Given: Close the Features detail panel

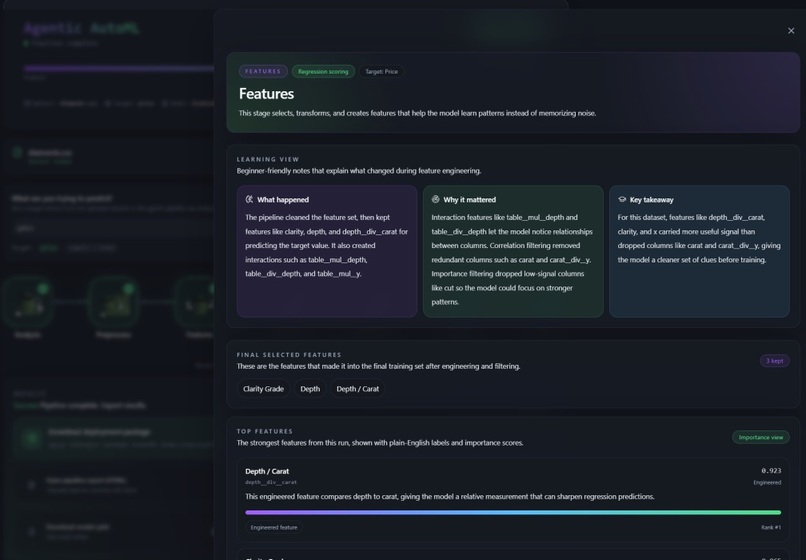Looking at the screenshot, I should coord(791,31).
